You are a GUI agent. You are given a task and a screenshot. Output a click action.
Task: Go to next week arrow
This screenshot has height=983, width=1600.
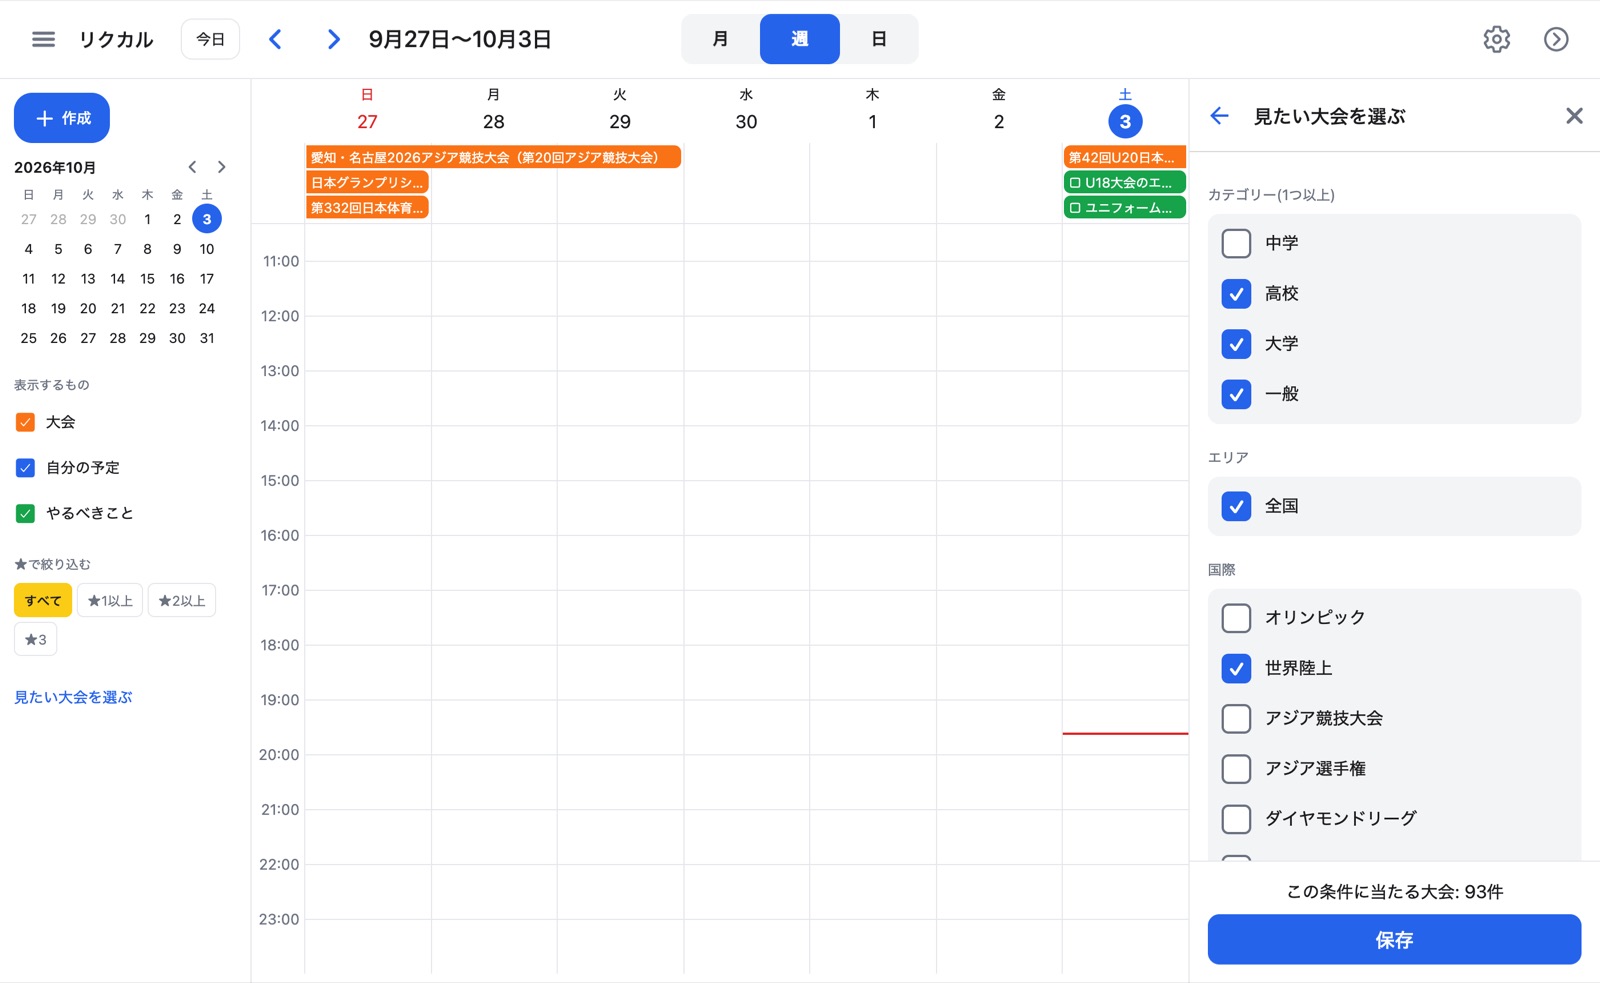pos(333,39)
